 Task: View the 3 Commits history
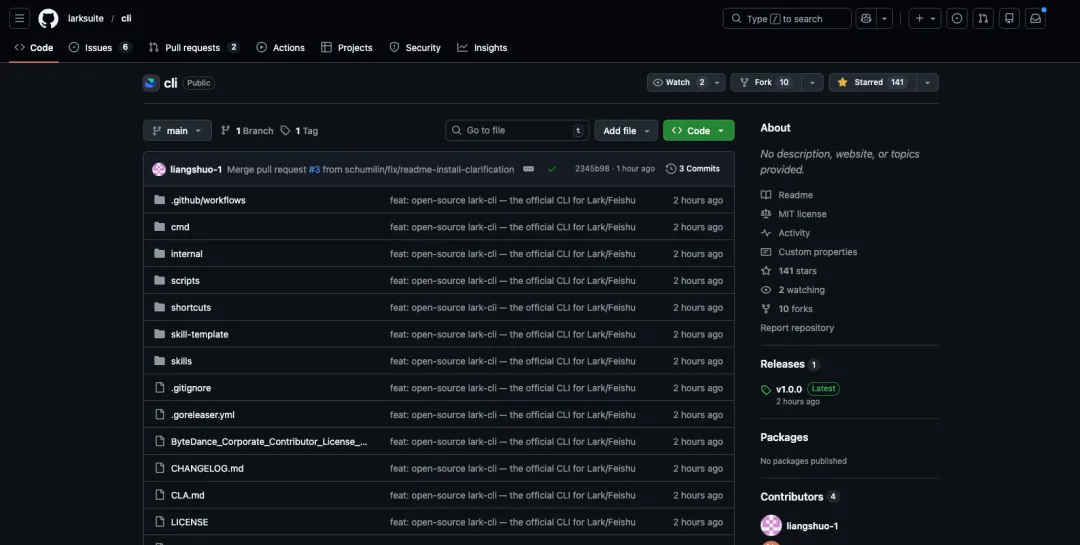(693, 169)
